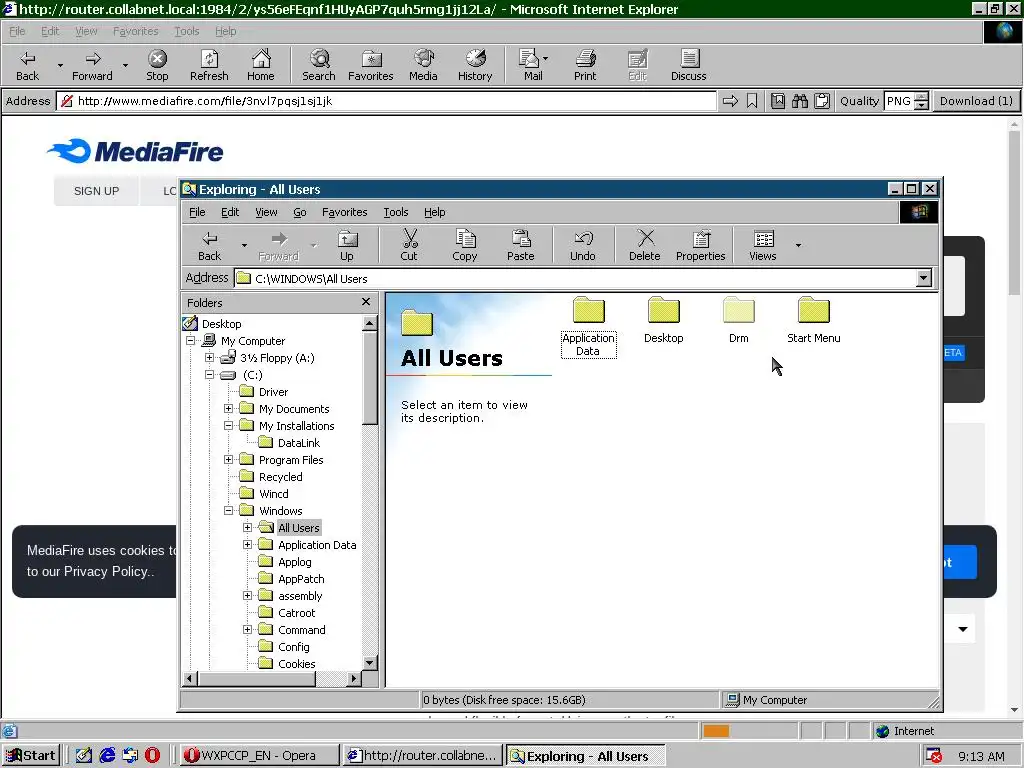Click the binoculars icon beside IE address bar
Image resolution: width=1024 pixels, height=768 pixels.
click(800, 101)
